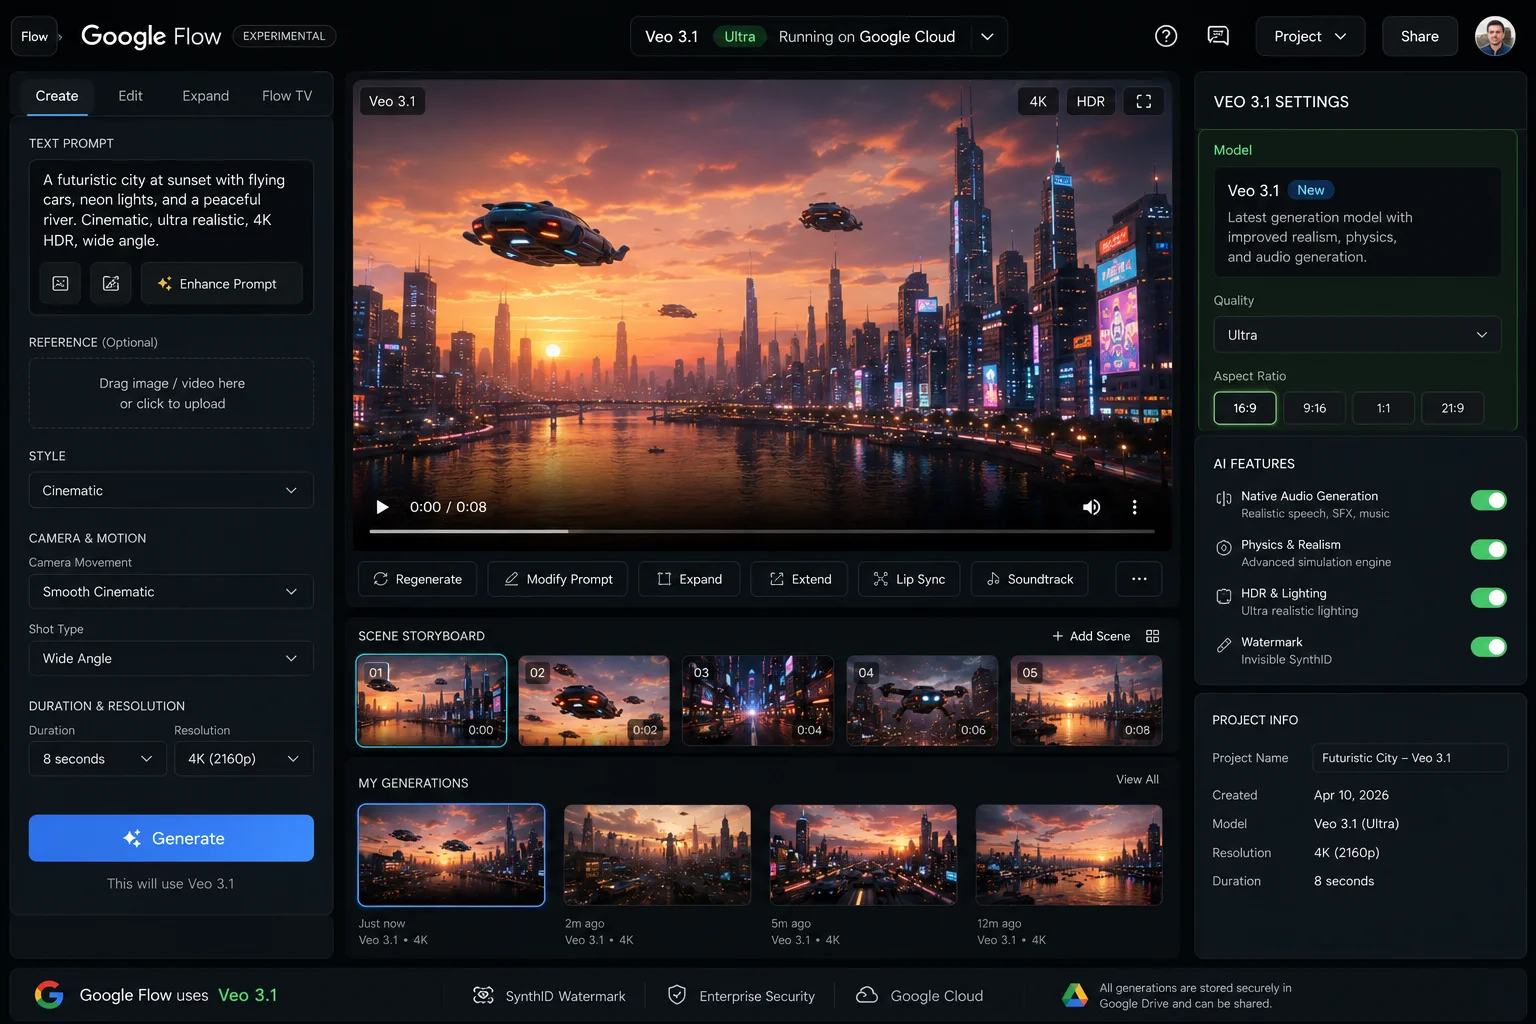Screen dimensions: 1536x1024
Task: Click the Watermark pen icon
Action: (x=1224, y=645)
